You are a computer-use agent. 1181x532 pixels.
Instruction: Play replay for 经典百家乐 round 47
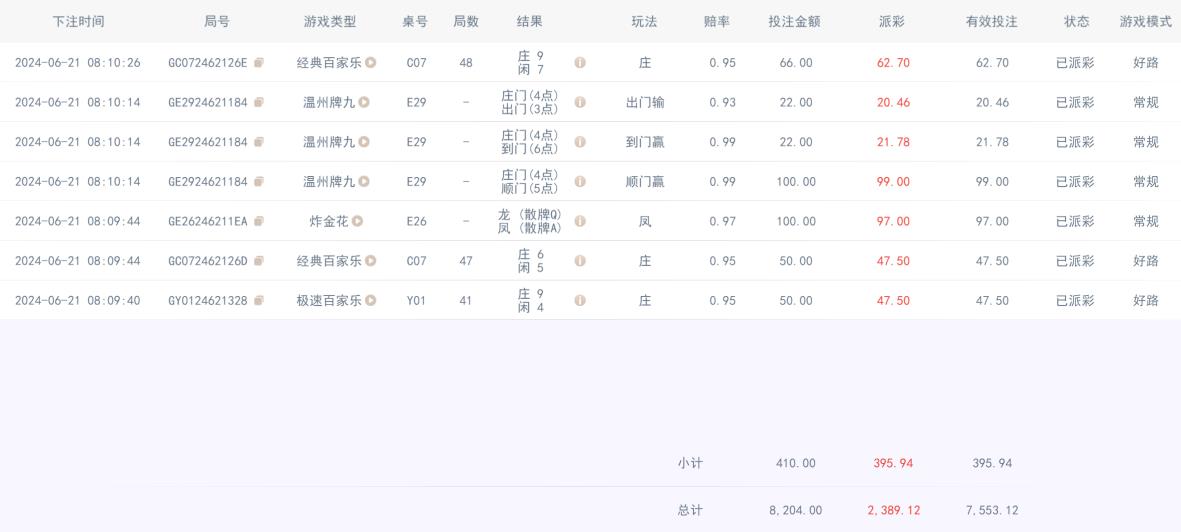(371, 261)
